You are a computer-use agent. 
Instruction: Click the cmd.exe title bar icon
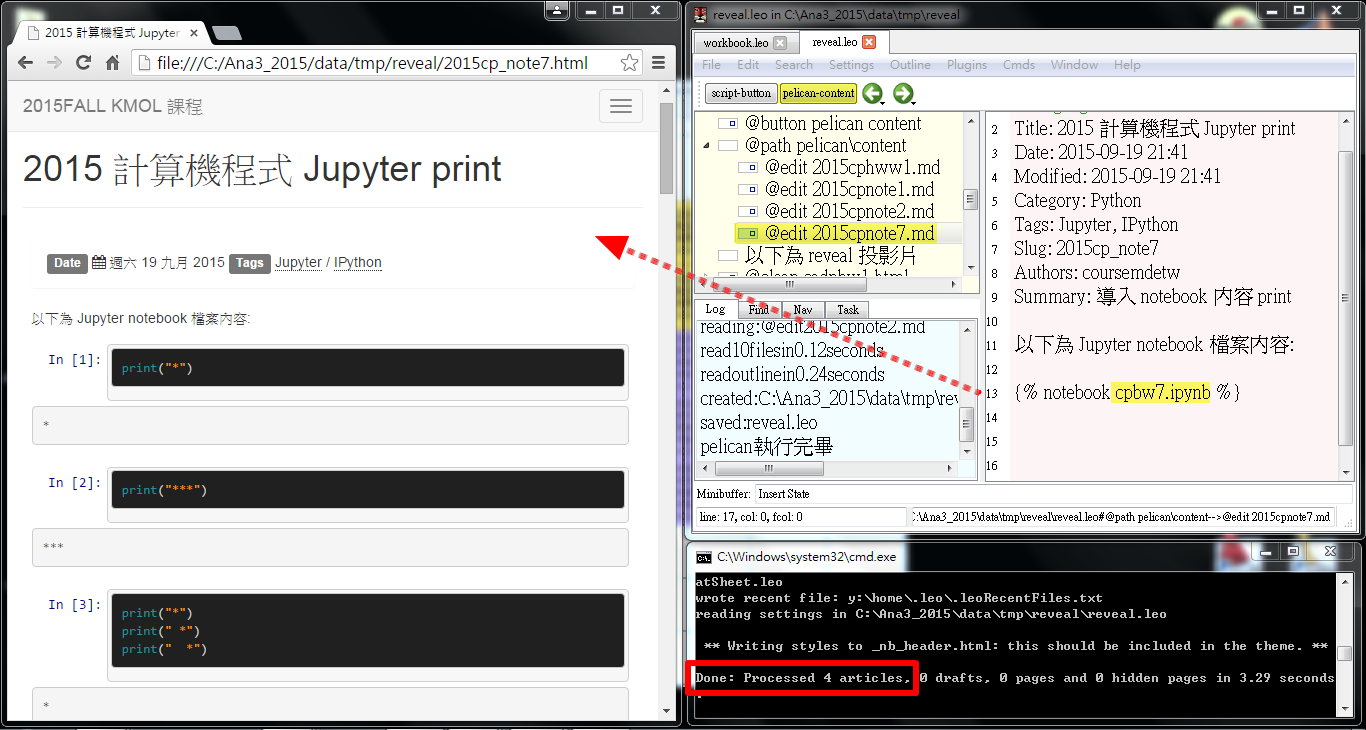tap(704, 557)
